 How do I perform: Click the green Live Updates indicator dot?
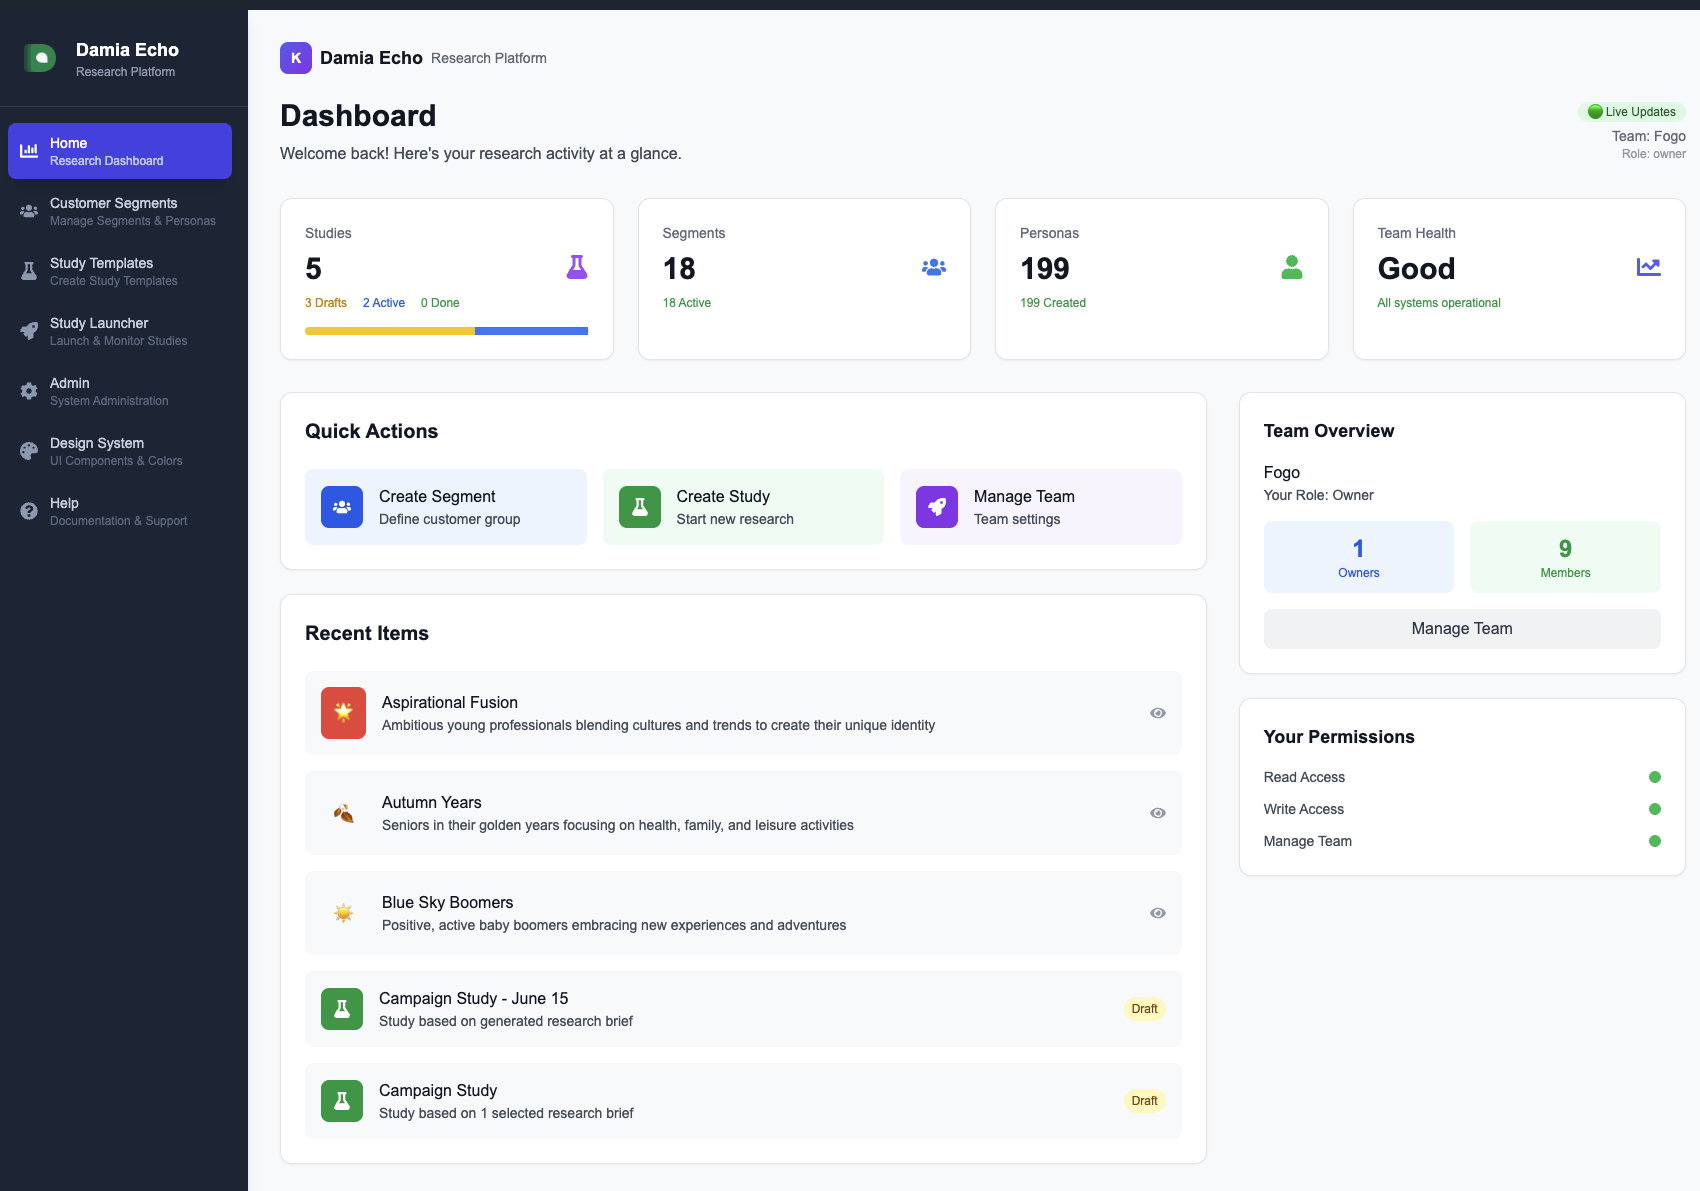coord(1595,112)
